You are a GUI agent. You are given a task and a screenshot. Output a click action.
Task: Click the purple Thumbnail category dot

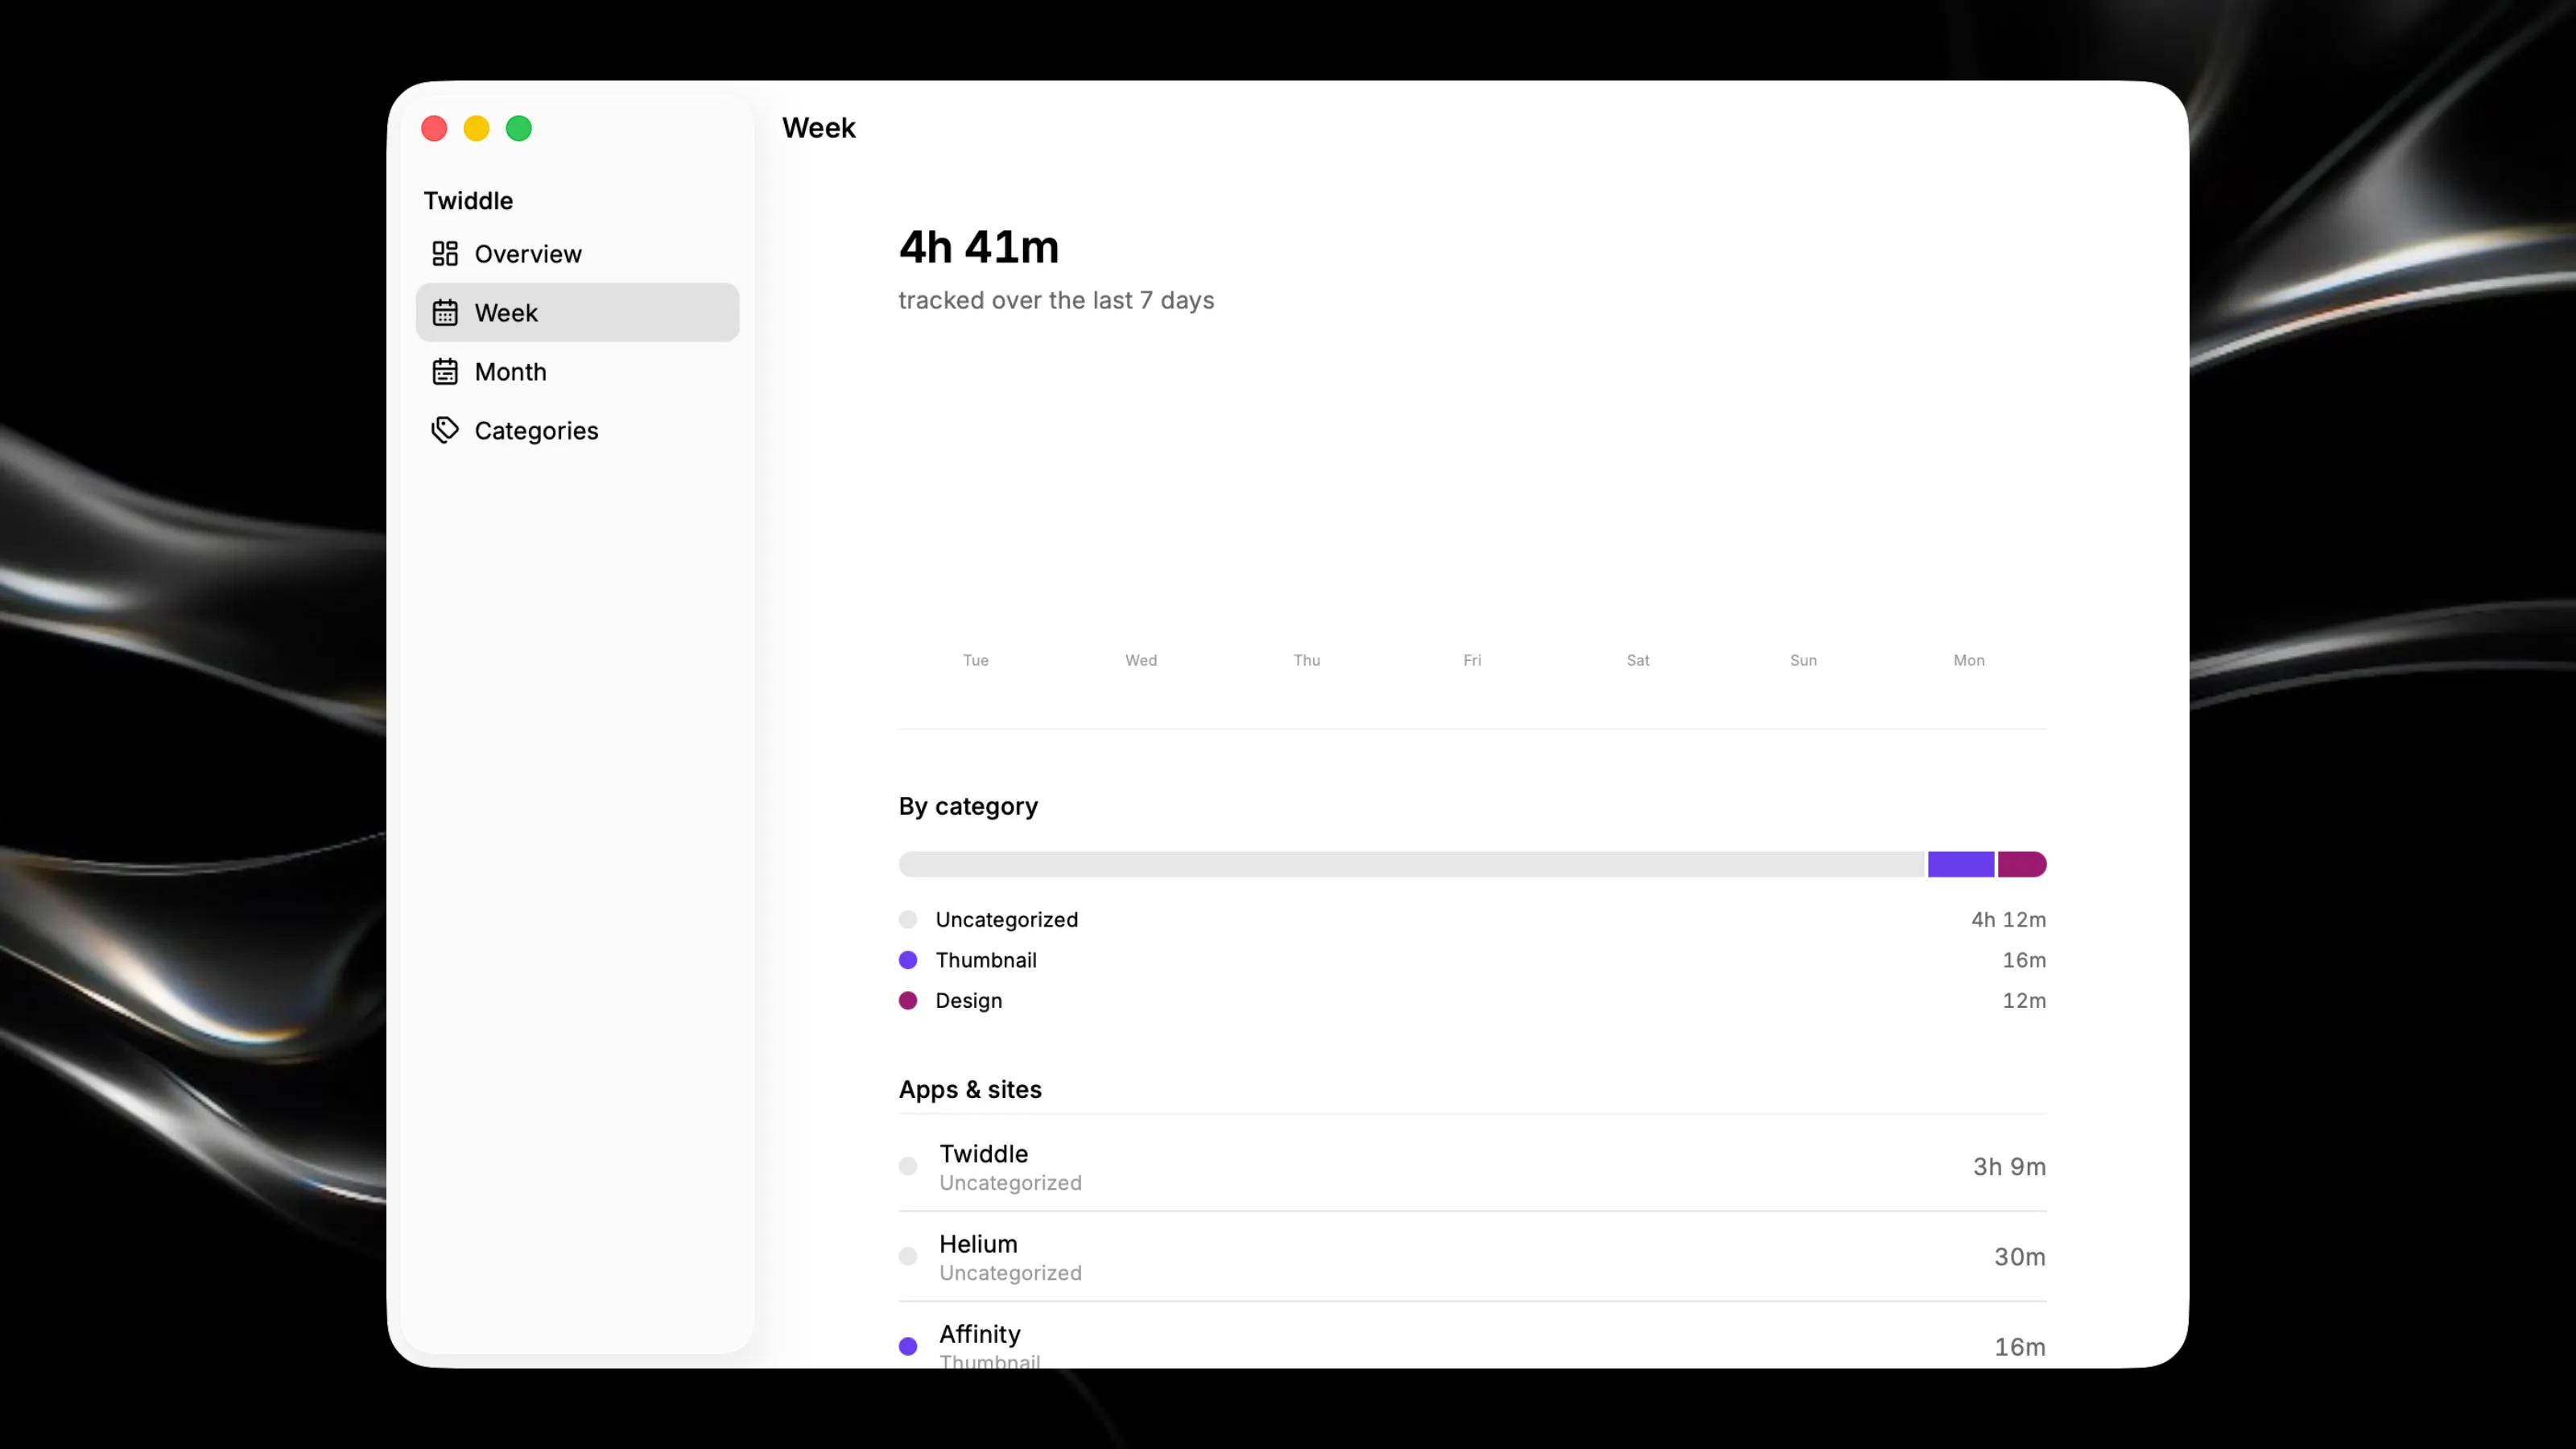pos(908,960)
